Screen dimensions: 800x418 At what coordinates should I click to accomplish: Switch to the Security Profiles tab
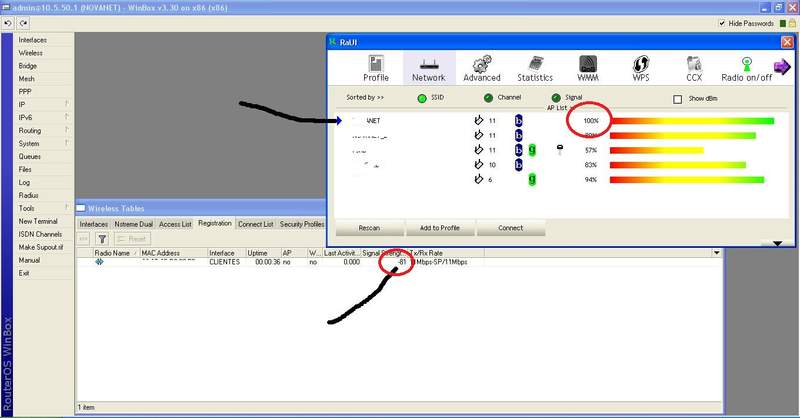302,224
